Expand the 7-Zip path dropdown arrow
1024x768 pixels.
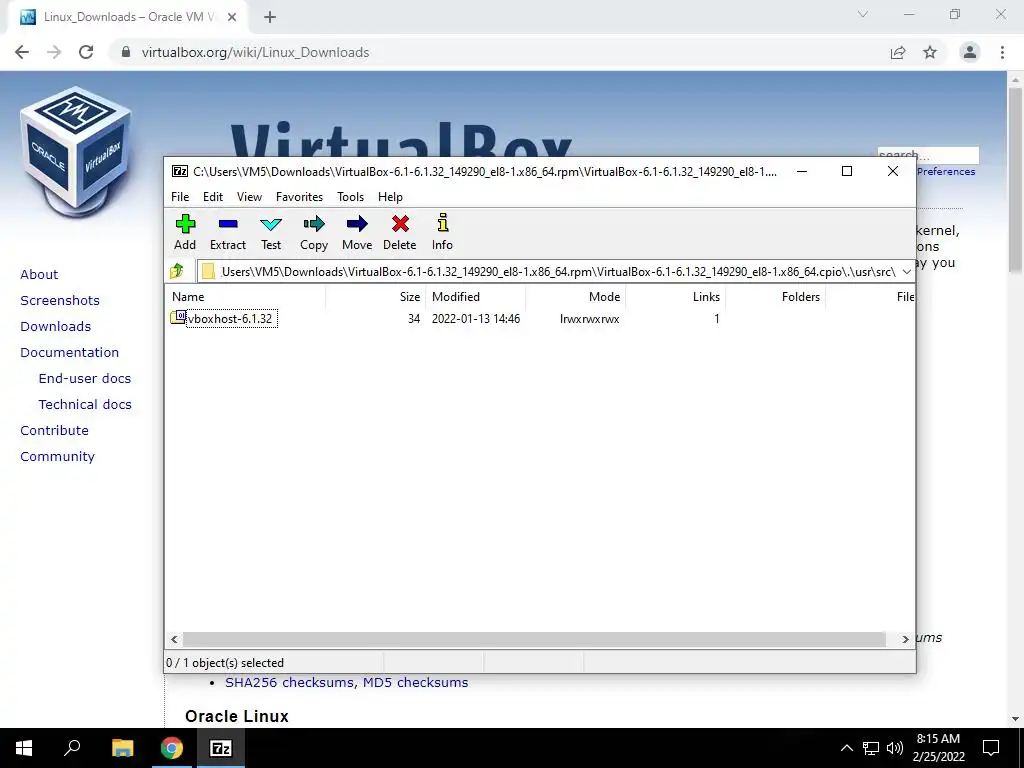[x=906, y=272]
